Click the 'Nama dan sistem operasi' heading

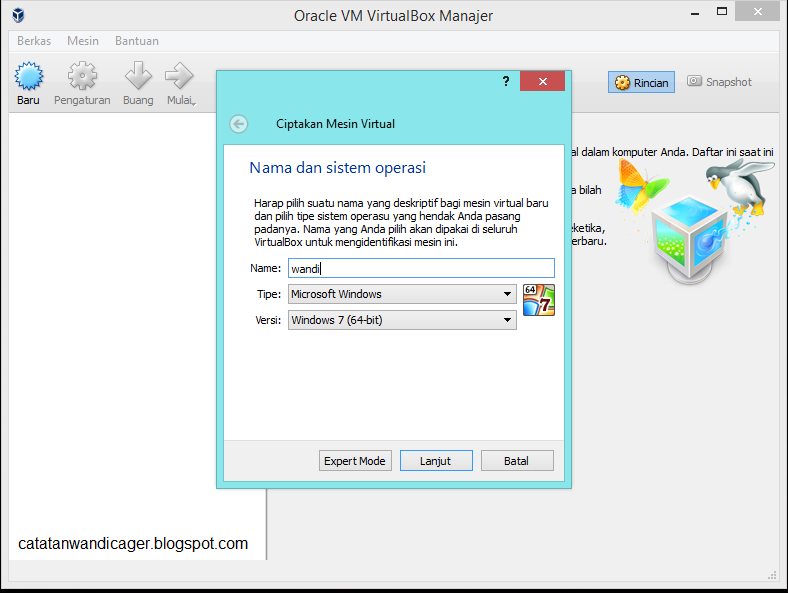point(337,168)
